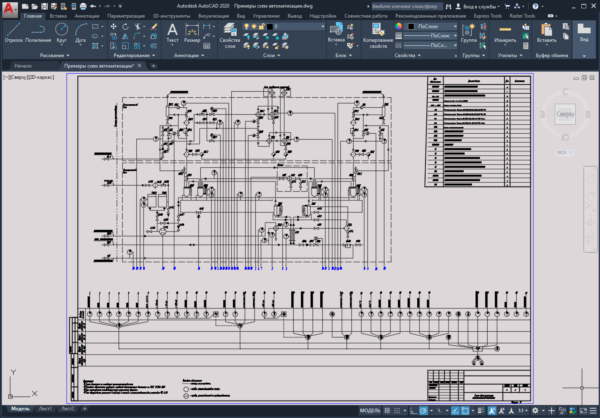Click the Группа group tool
The width and height of the screenshot is (600, 418).
coord(468,33)
